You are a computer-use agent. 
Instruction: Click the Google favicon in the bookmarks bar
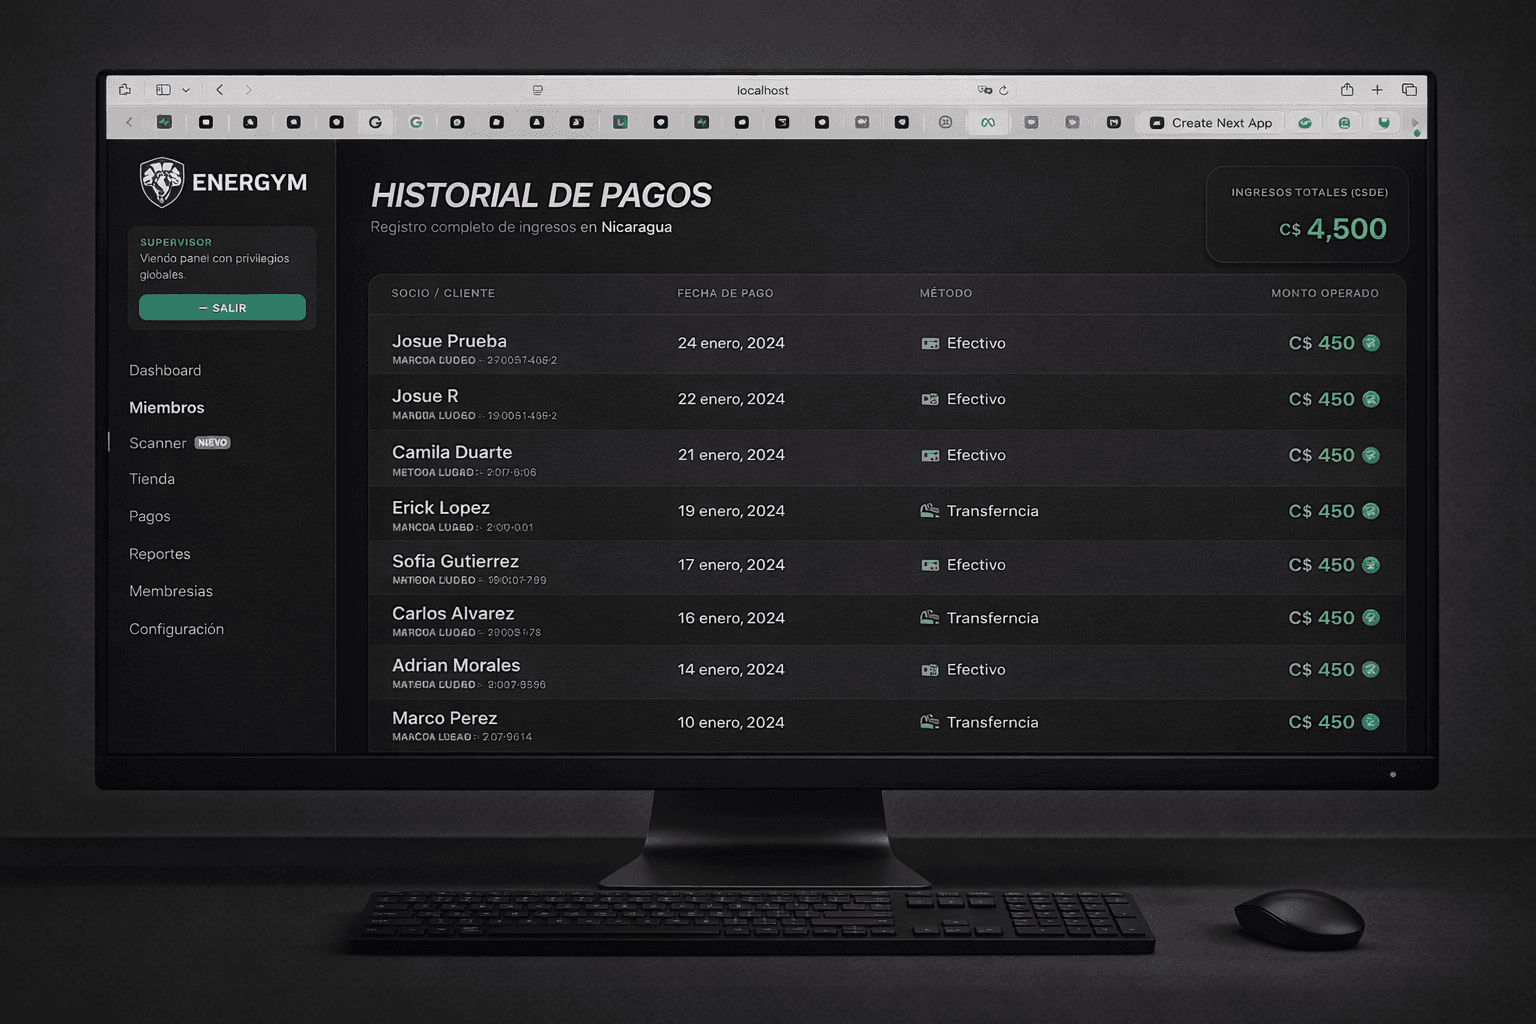click(x=416, y=122)
